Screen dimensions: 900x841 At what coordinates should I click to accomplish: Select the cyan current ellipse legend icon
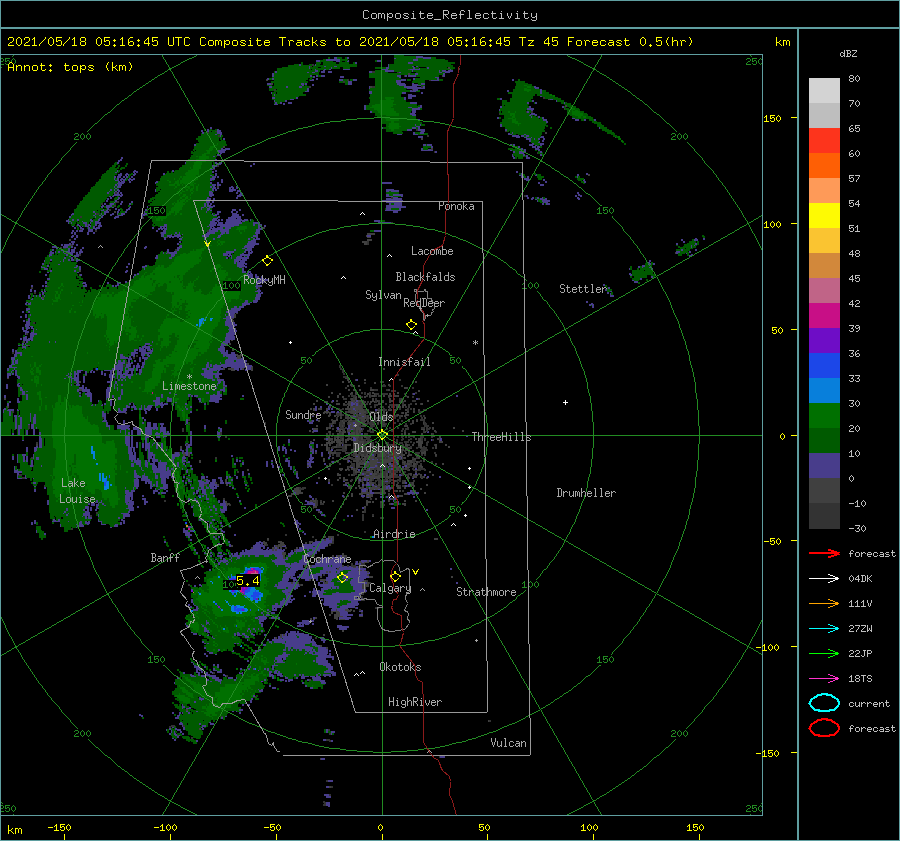coord(824,703)
